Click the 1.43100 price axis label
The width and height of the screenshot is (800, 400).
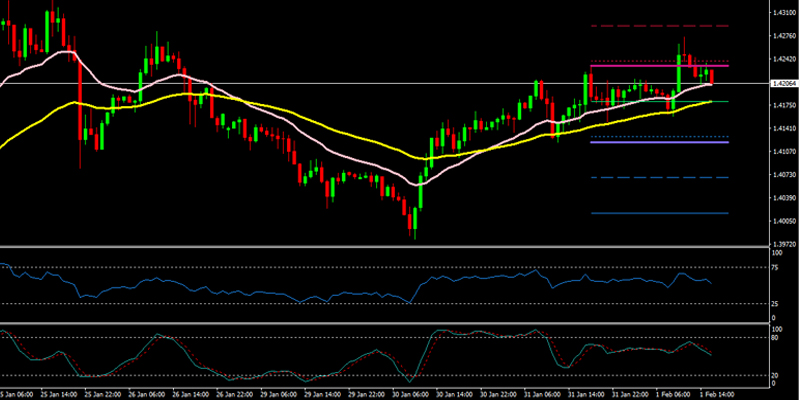(x=783, y=13)
